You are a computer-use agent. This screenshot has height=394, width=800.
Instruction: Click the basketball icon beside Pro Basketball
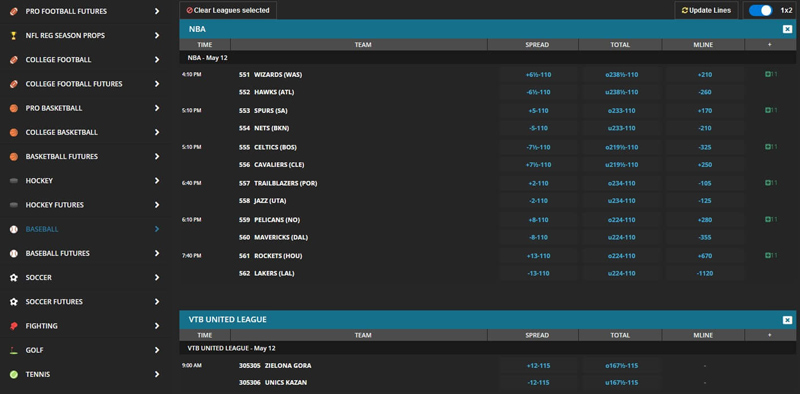pyautogui.click(x=14, y=108)
